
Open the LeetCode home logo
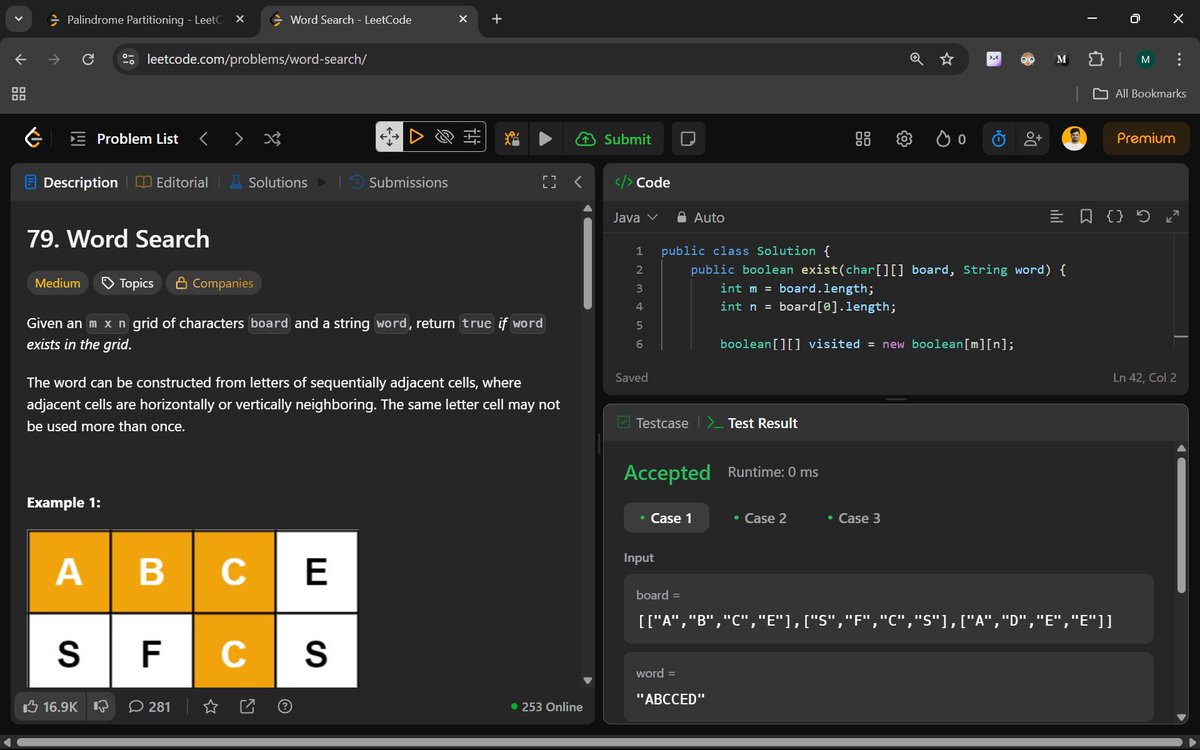click(x=33, y=138)
